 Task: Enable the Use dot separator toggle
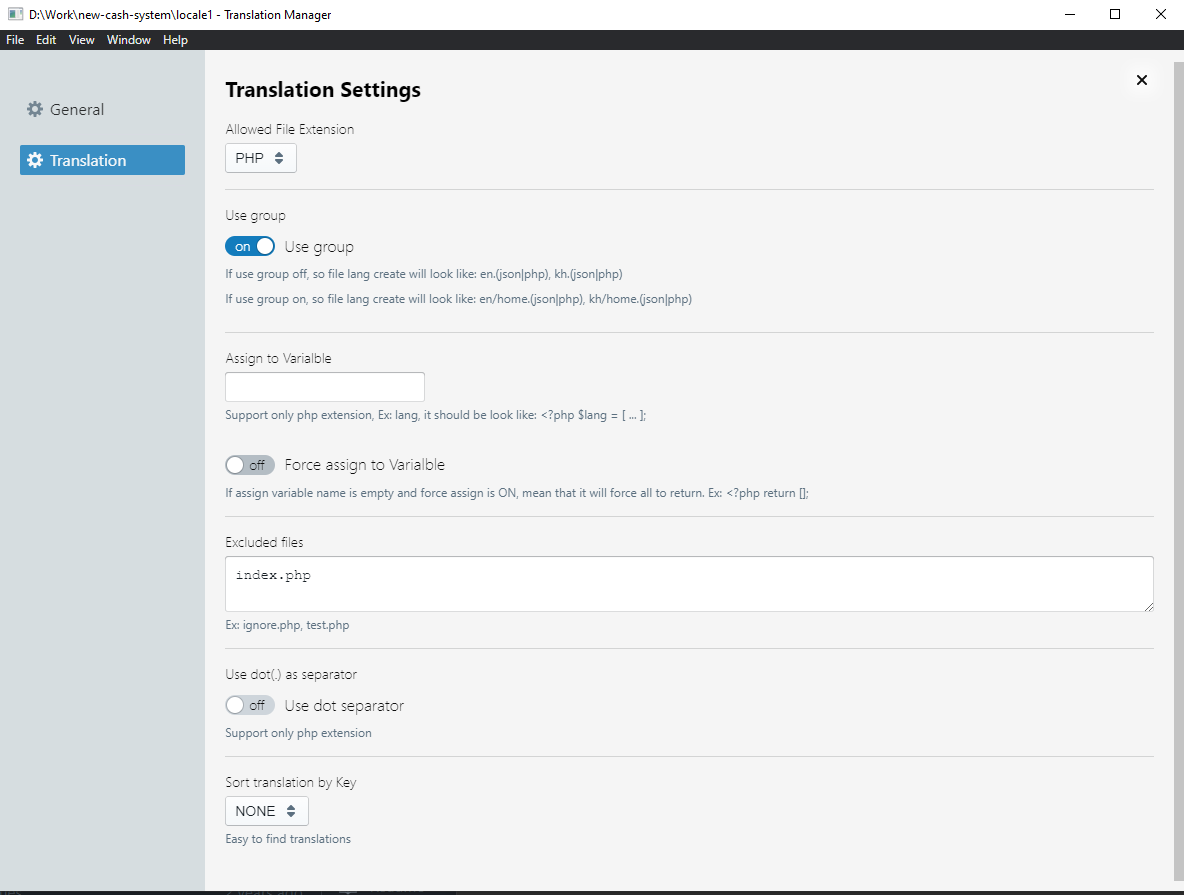click(x=250, y=706)
